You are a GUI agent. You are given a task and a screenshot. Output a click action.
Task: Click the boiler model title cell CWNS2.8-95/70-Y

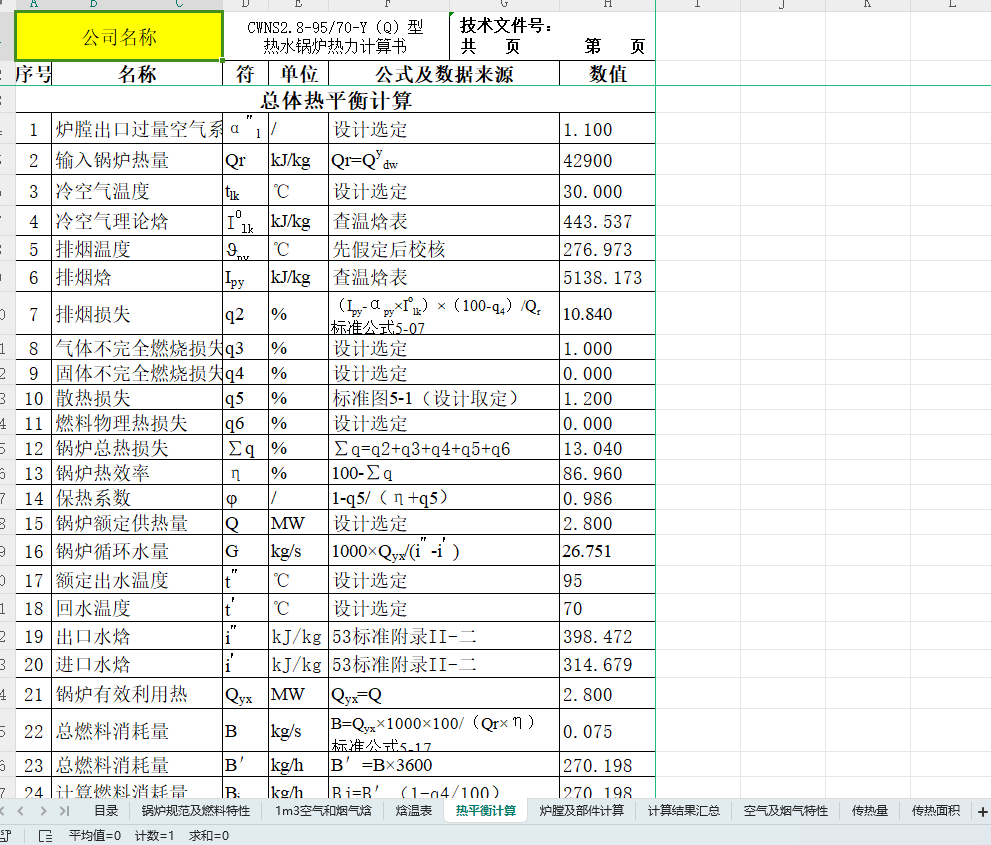coord(336,36)
